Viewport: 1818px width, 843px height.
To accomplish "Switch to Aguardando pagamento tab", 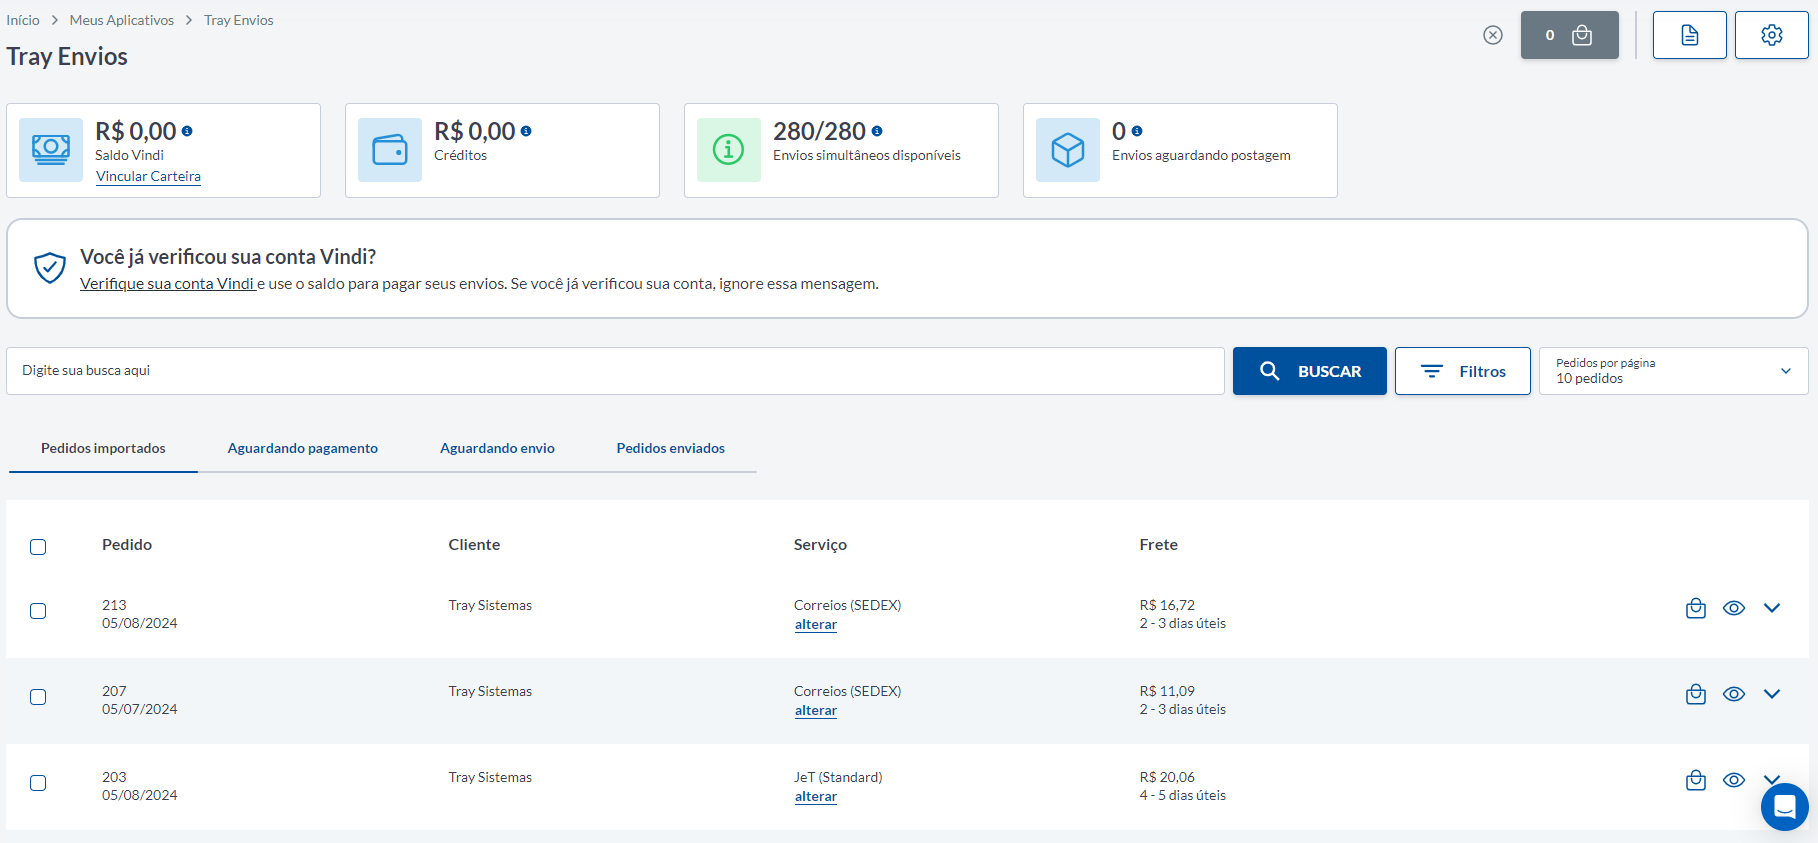I will (303, 448).
